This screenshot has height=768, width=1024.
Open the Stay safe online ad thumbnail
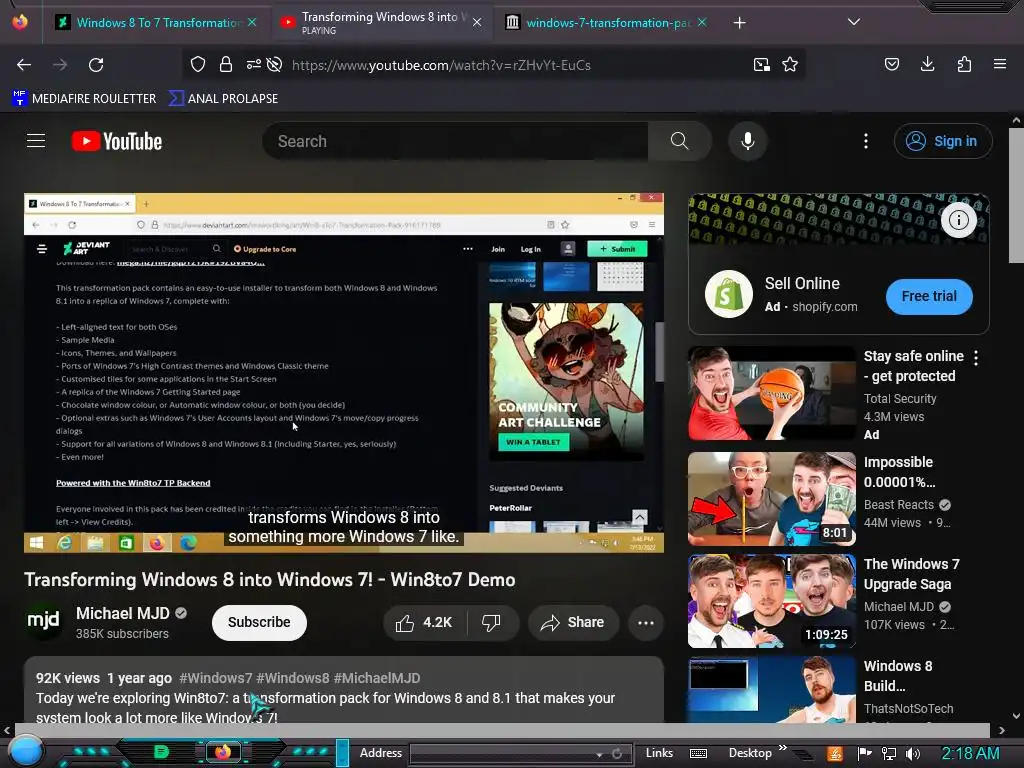pos(771,393)
